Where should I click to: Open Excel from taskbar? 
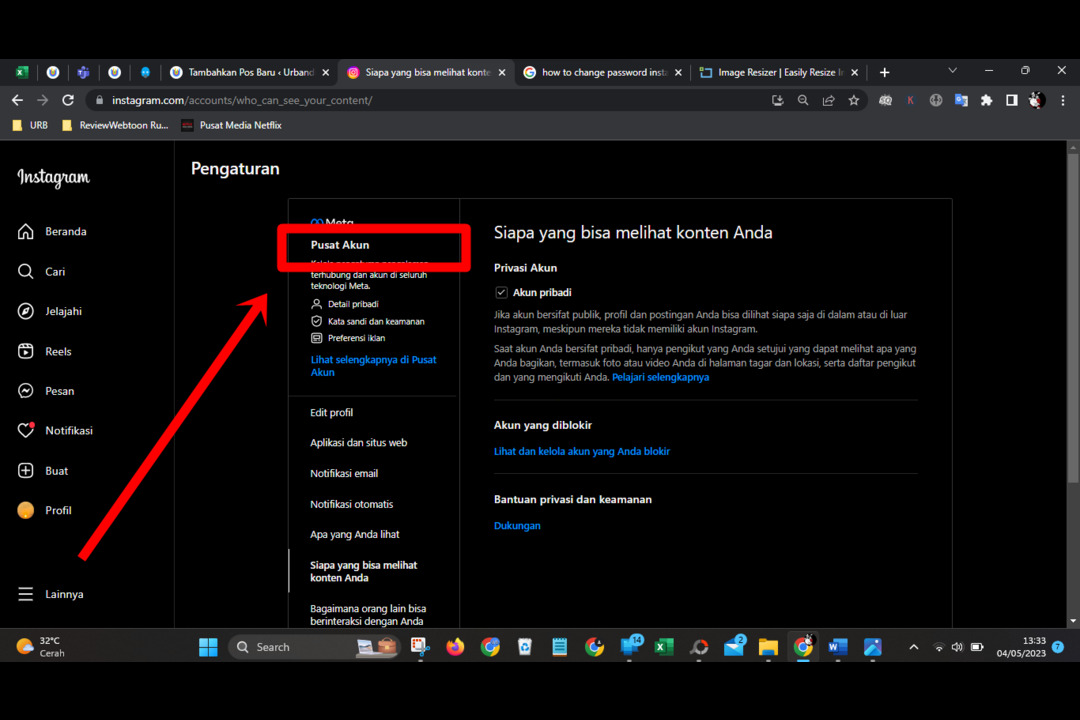(664, 647)
